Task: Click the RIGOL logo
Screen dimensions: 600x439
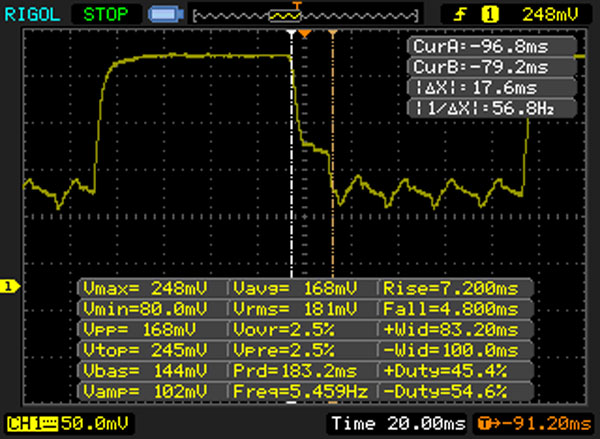Action: coord(32,15)
